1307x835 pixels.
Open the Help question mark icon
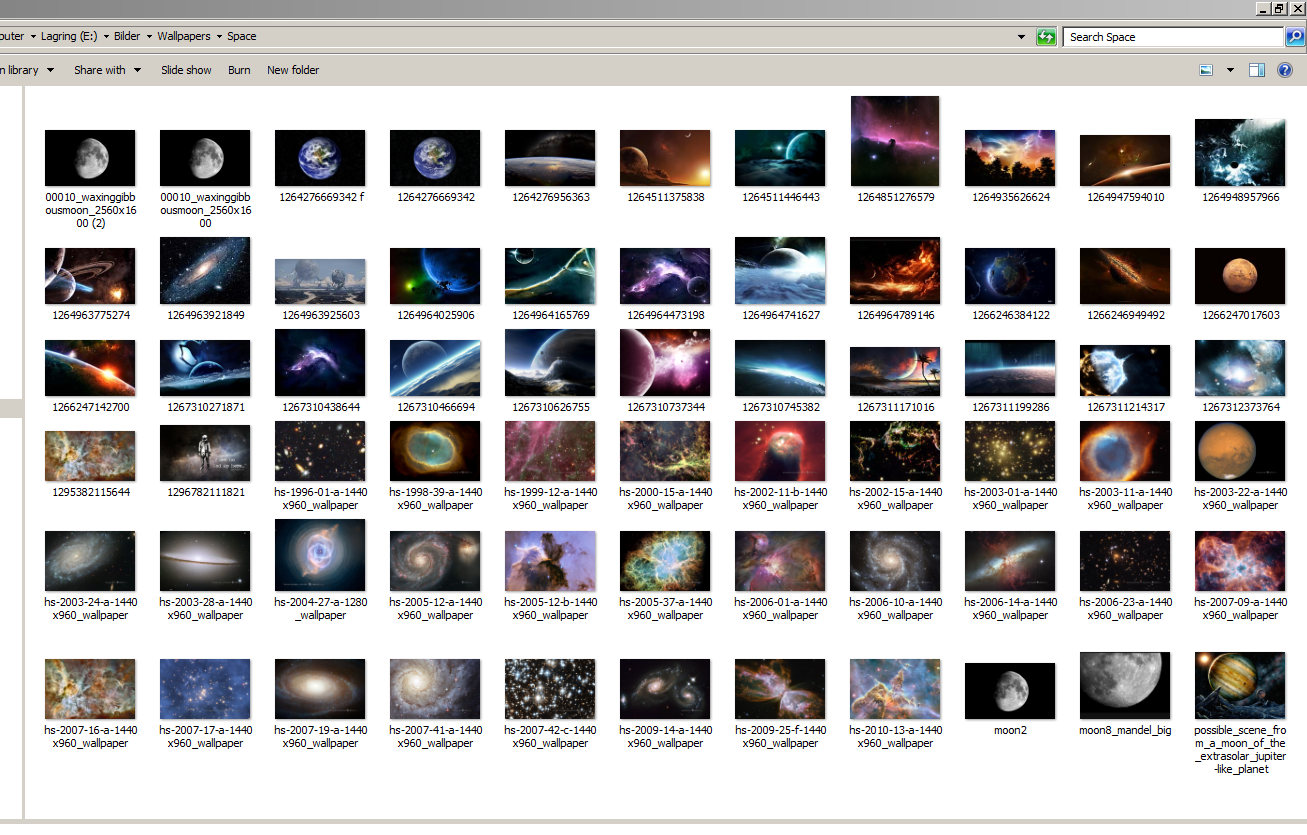[x=1285, y=70]
